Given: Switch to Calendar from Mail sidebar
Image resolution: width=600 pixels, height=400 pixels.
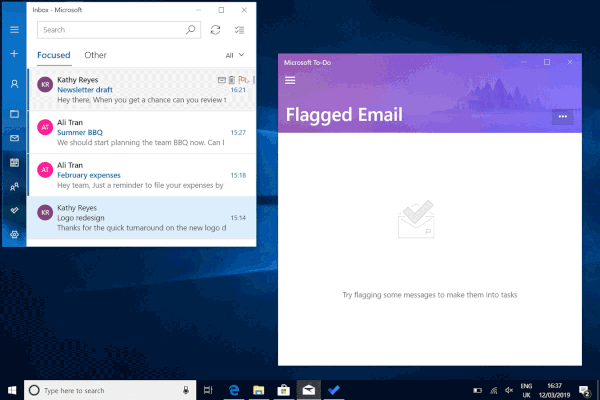Looking at the screenshot, I should click(14, 163).
